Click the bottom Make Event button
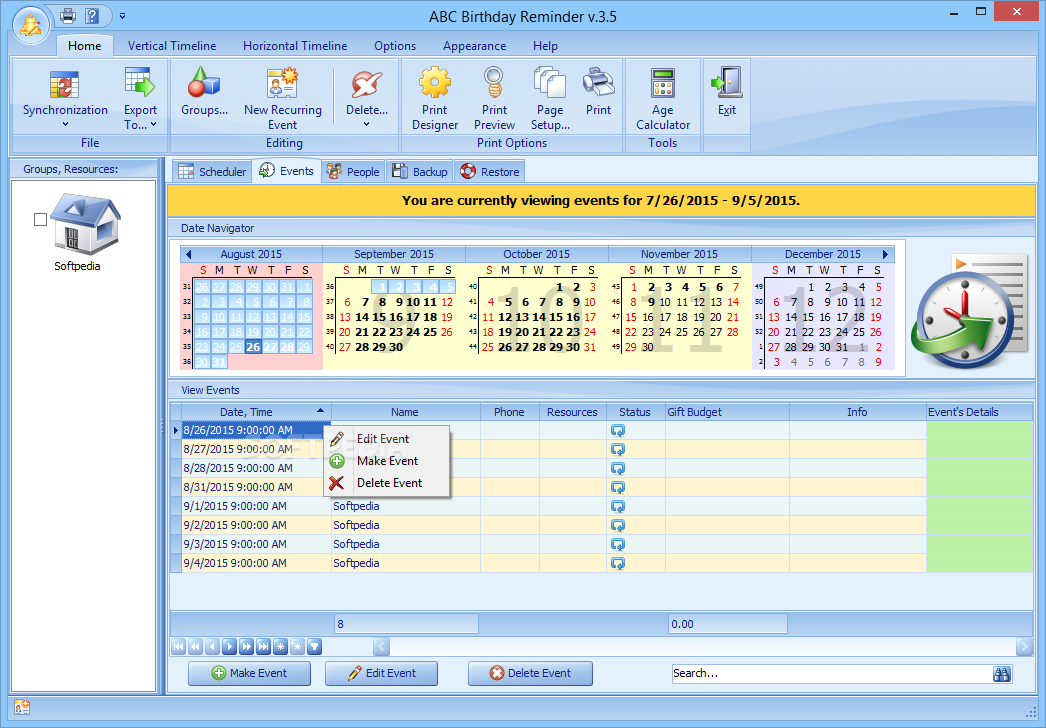Screen dimensions: 1046x728 coord(249,673)
